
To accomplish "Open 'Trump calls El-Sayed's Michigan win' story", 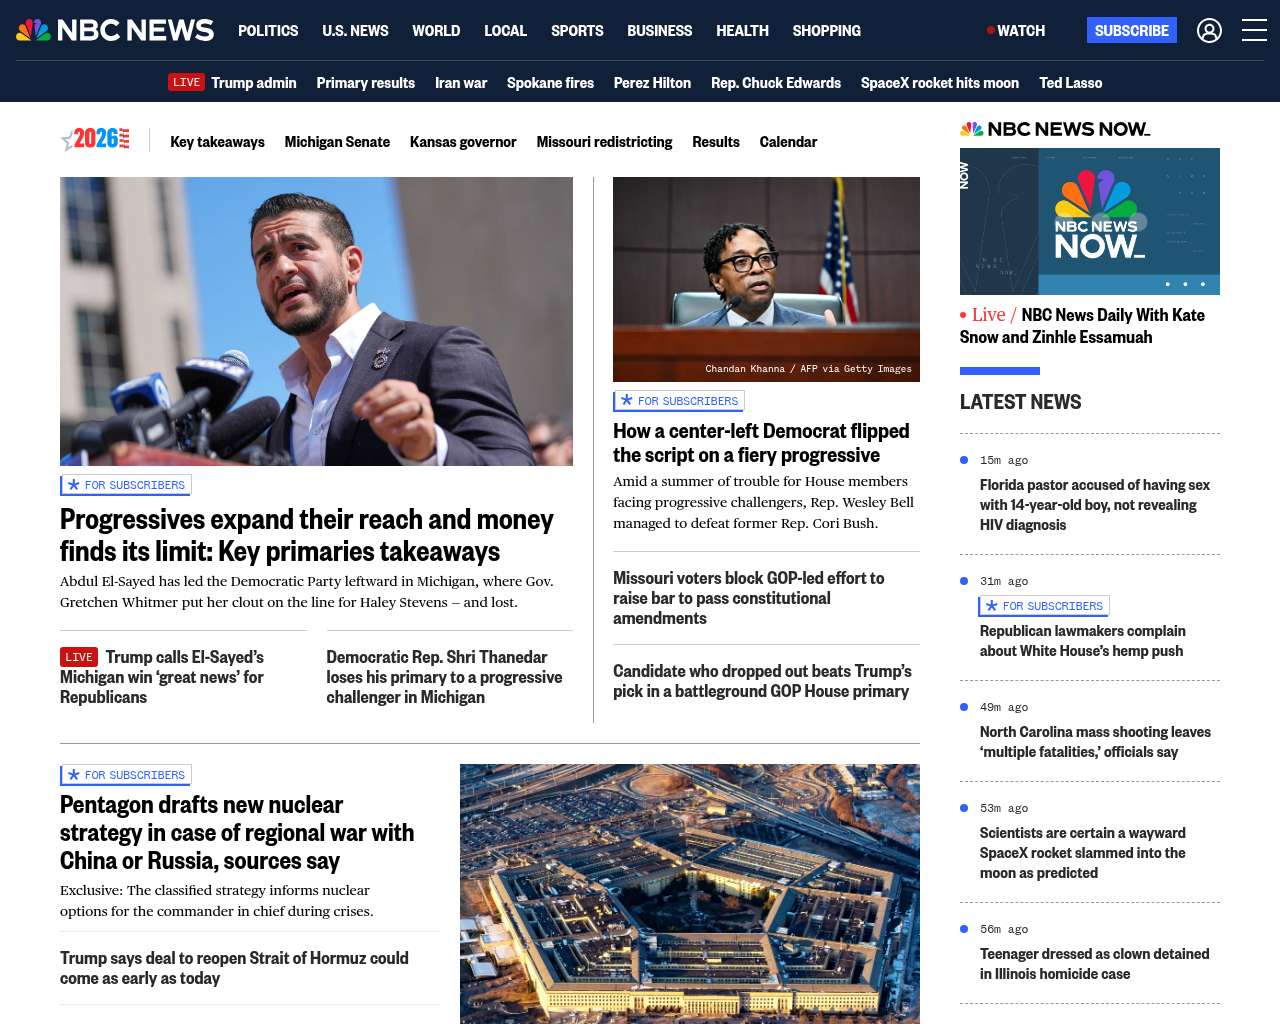I will 162,677.
